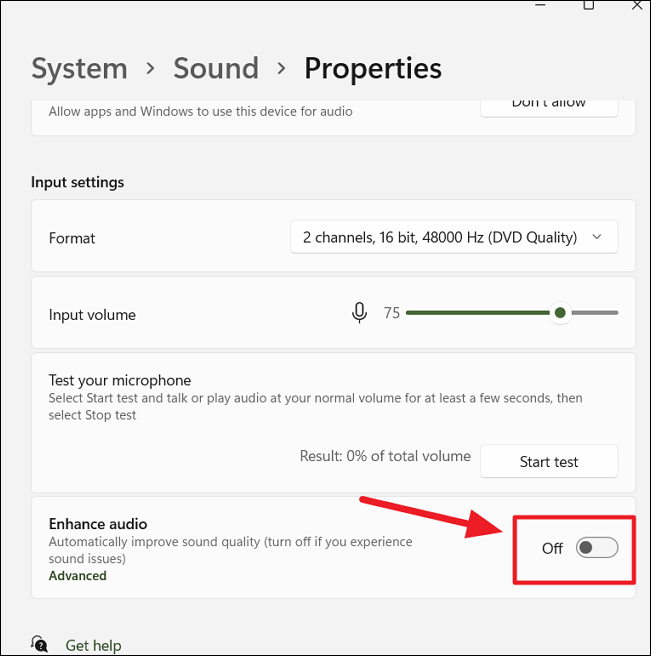Go back to the Sound breadcrumb page

(x=216, y=68)
